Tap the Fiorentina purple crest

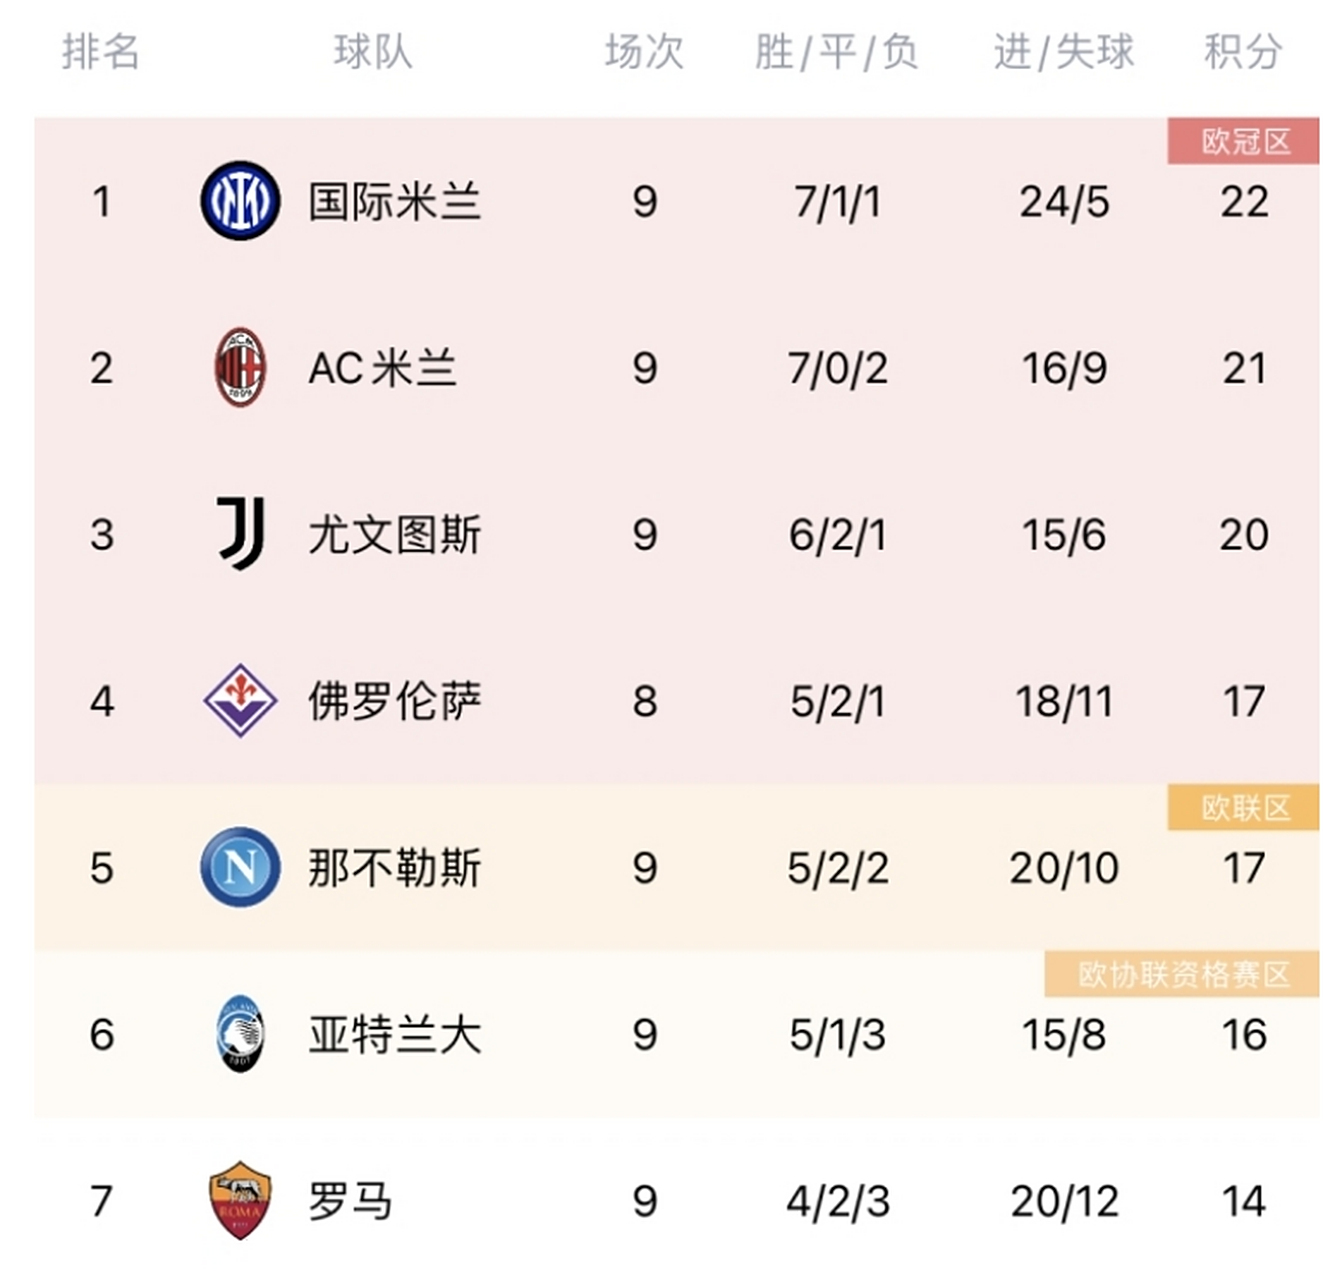pos(240,701)
